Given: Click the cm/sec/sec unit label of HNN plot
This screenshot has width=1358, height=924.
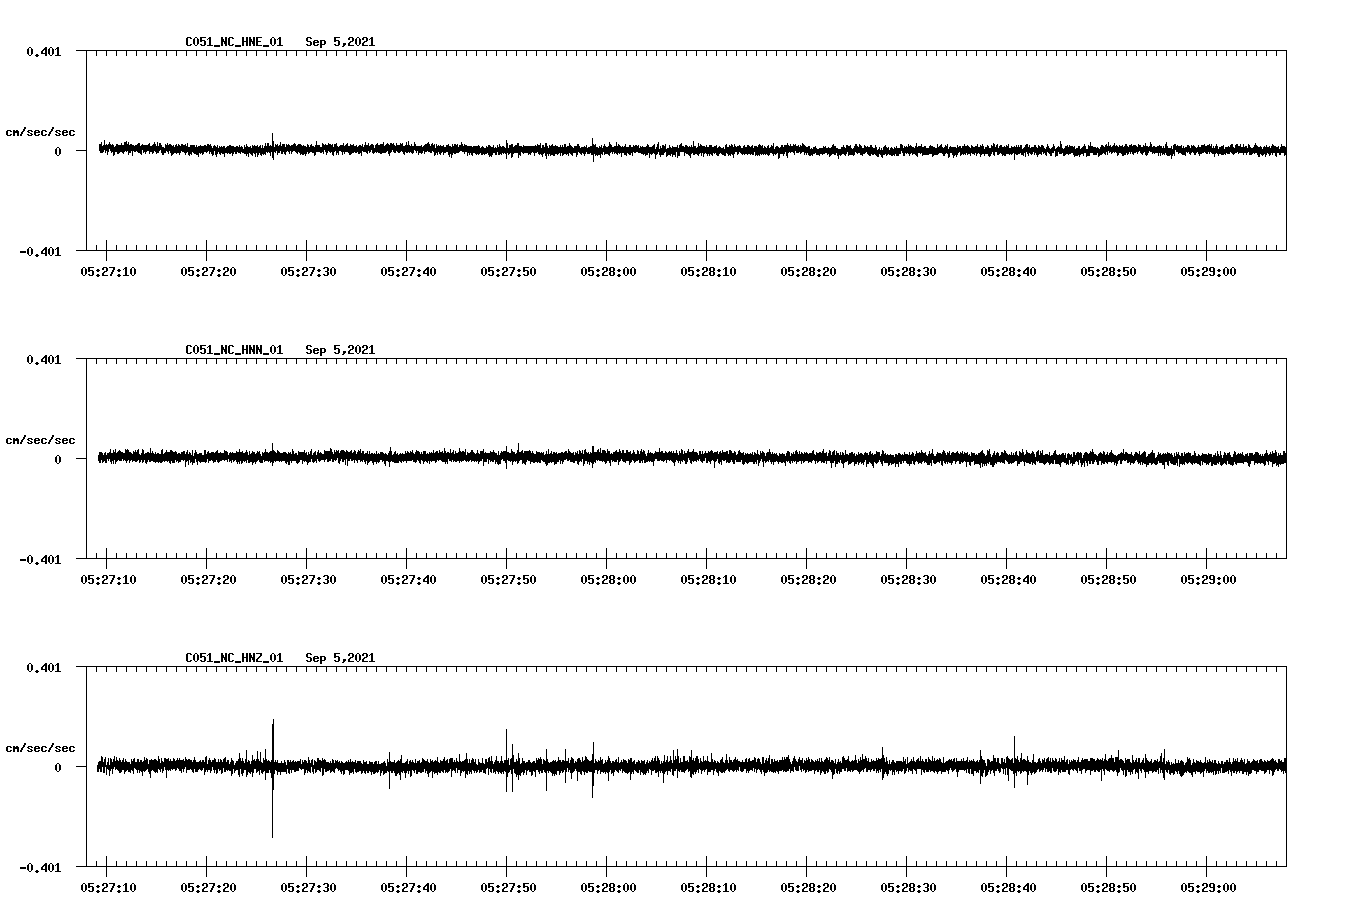Looking at the screenshot, I should click(40, 440).
